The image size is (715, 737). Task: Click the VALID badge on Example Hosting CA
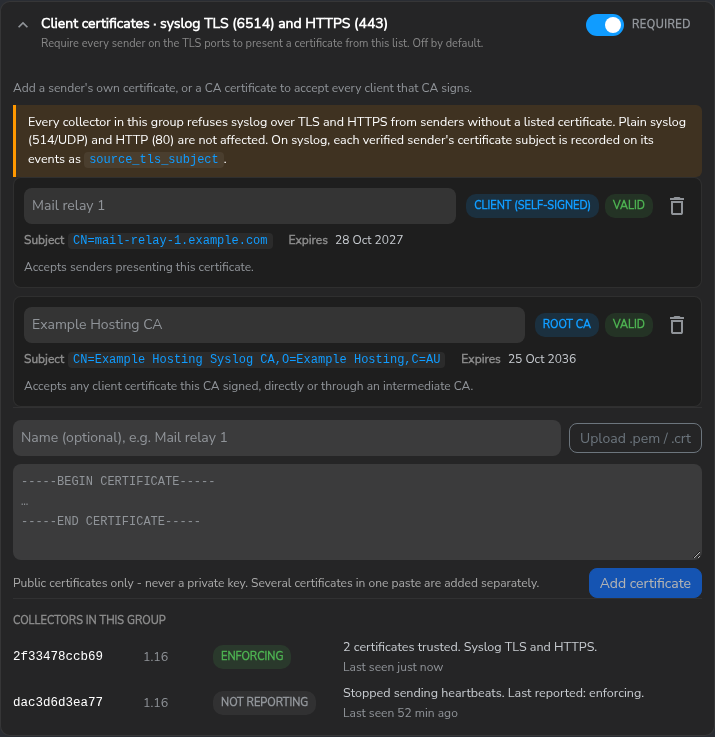[629, 324]
